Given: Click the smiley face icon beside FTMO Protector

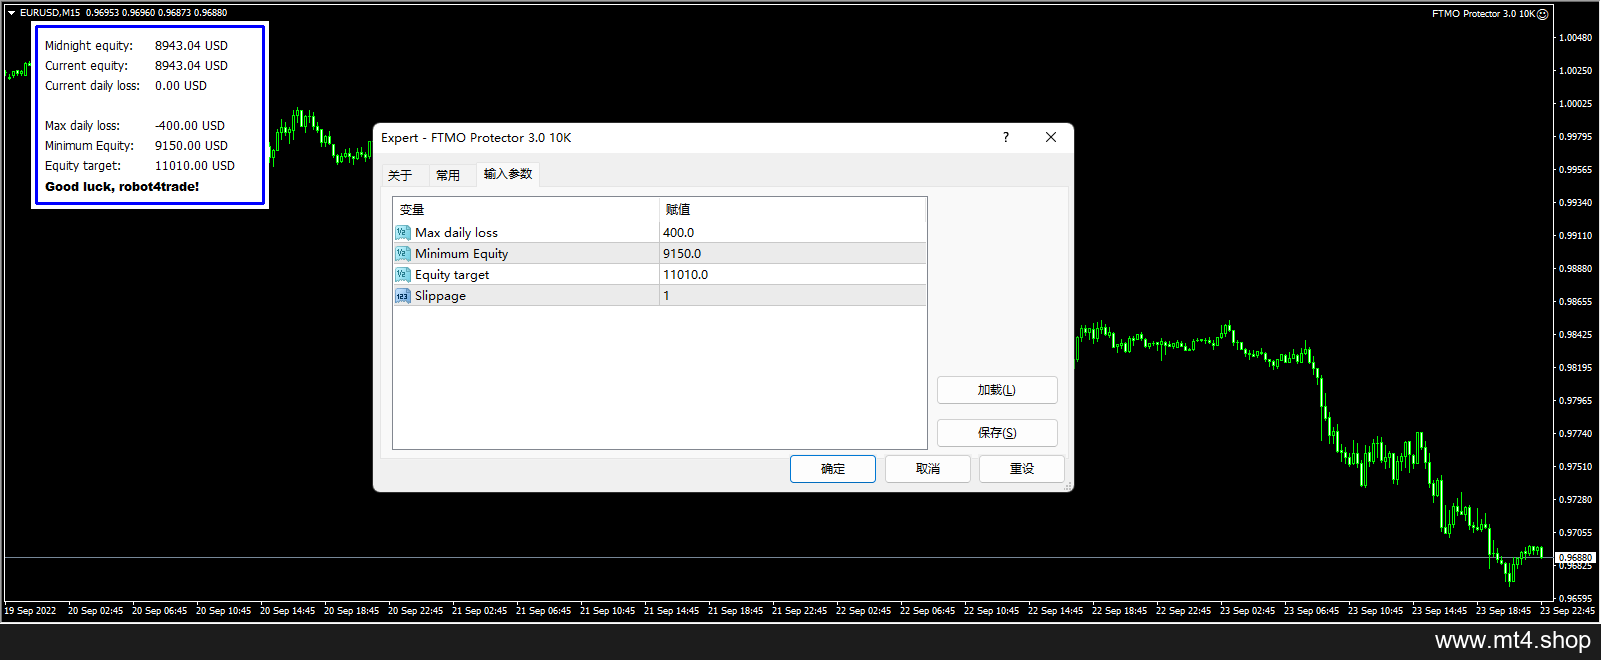Looking at the screenshot, I should click(x=1543, y=14).
